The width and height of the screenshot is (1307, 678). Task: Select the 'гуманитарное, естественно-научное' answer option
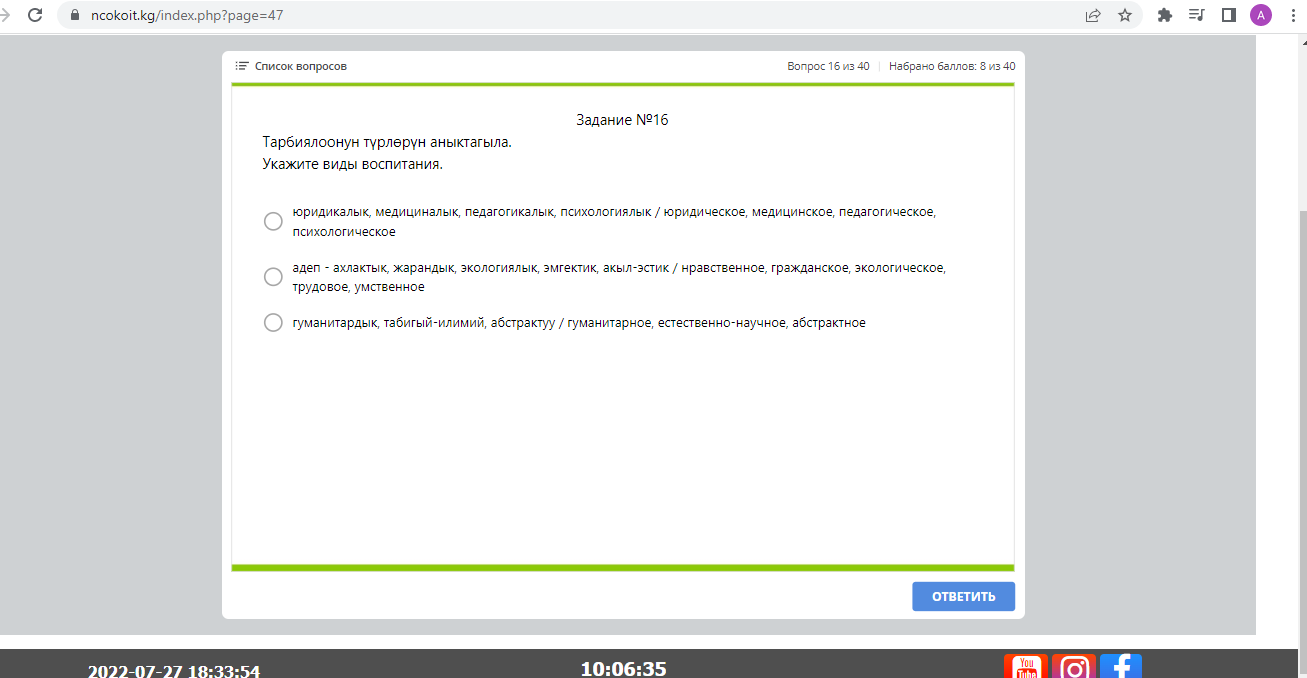tap(273, 323)
